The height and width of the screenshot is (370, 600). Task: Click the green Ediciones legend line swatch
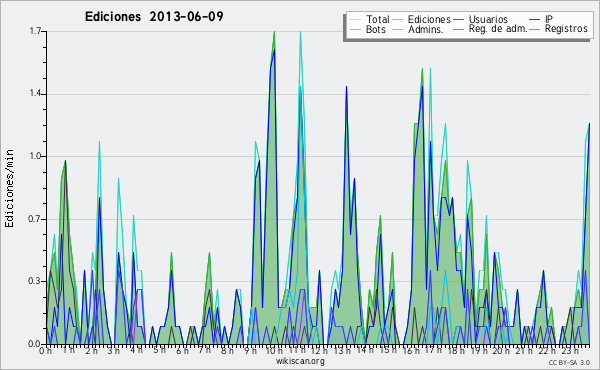(398, 20)
